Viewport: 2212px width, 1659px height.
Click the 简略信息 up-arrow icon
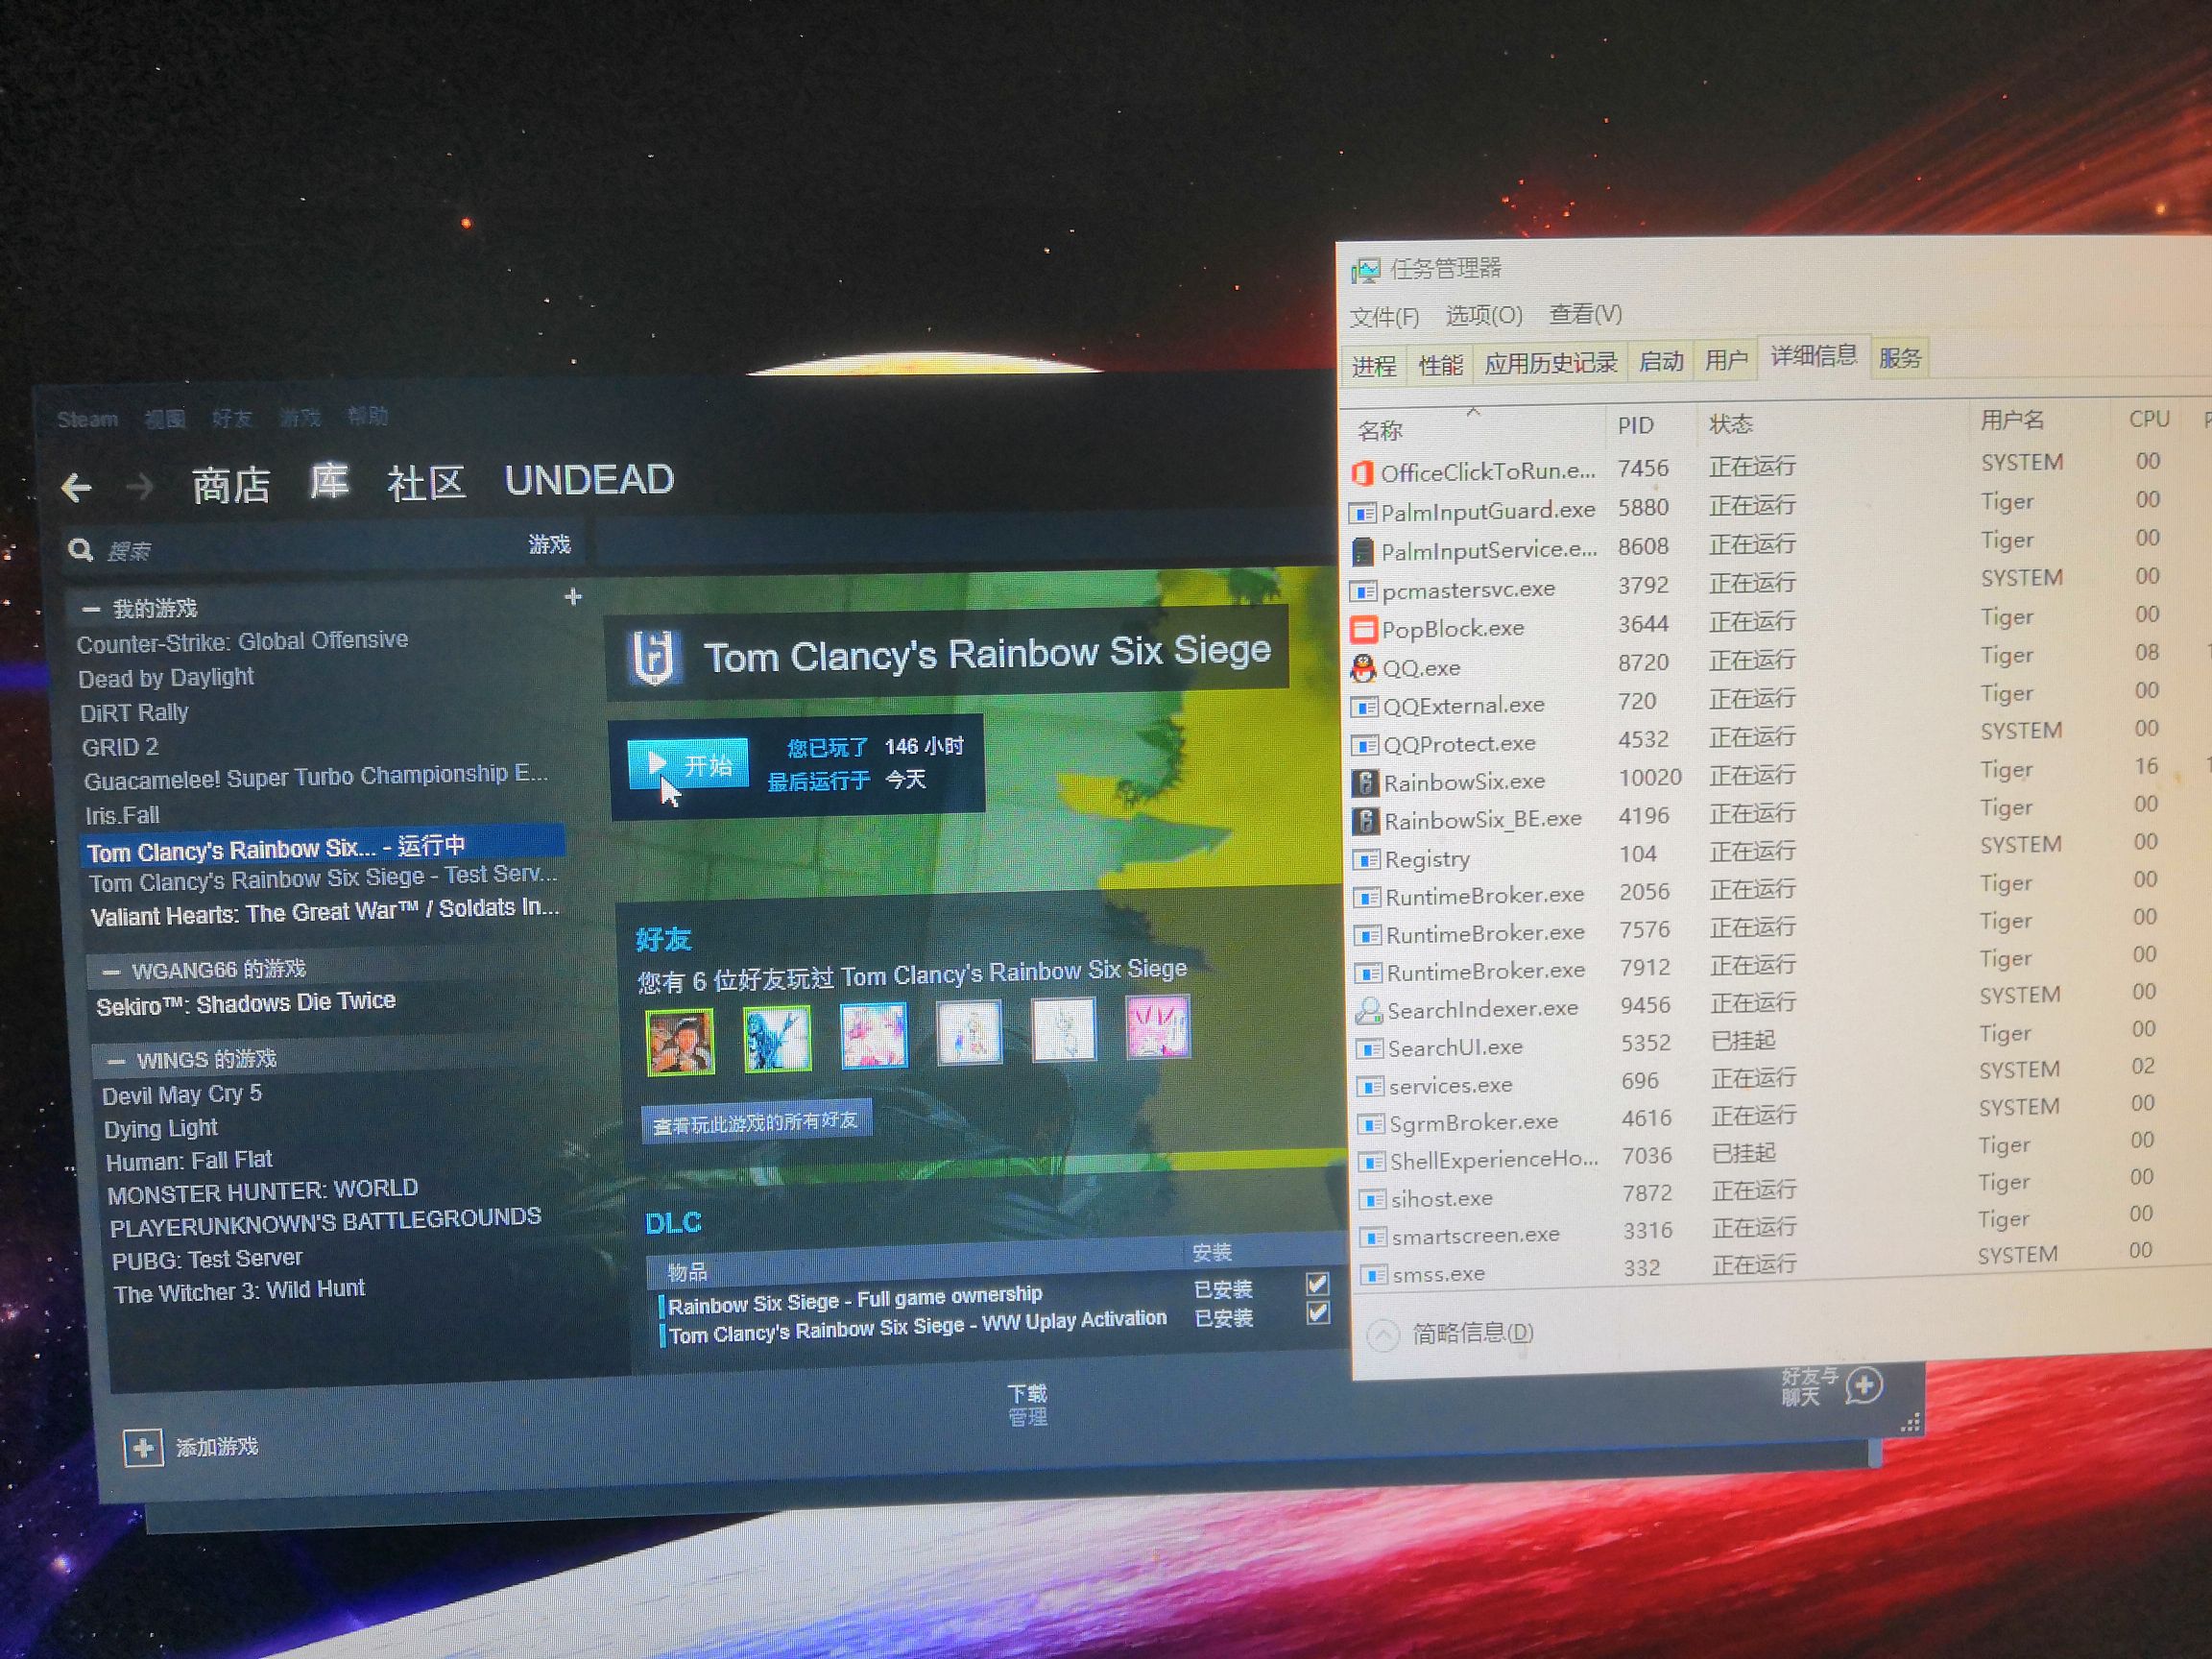(x=1383, y=1336)
